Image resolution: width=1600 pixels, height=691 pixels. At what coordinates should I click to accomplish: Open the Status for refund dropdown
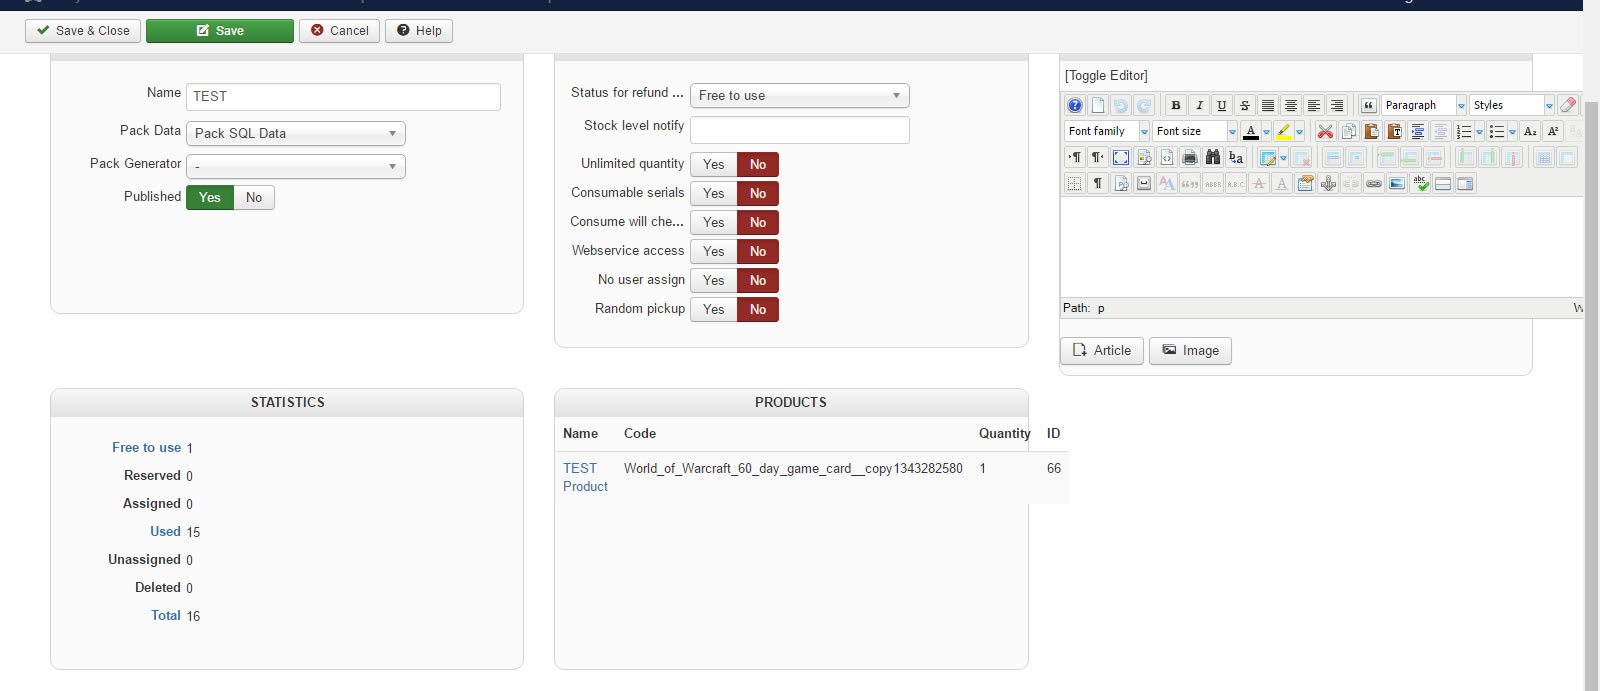coord(800,95)
